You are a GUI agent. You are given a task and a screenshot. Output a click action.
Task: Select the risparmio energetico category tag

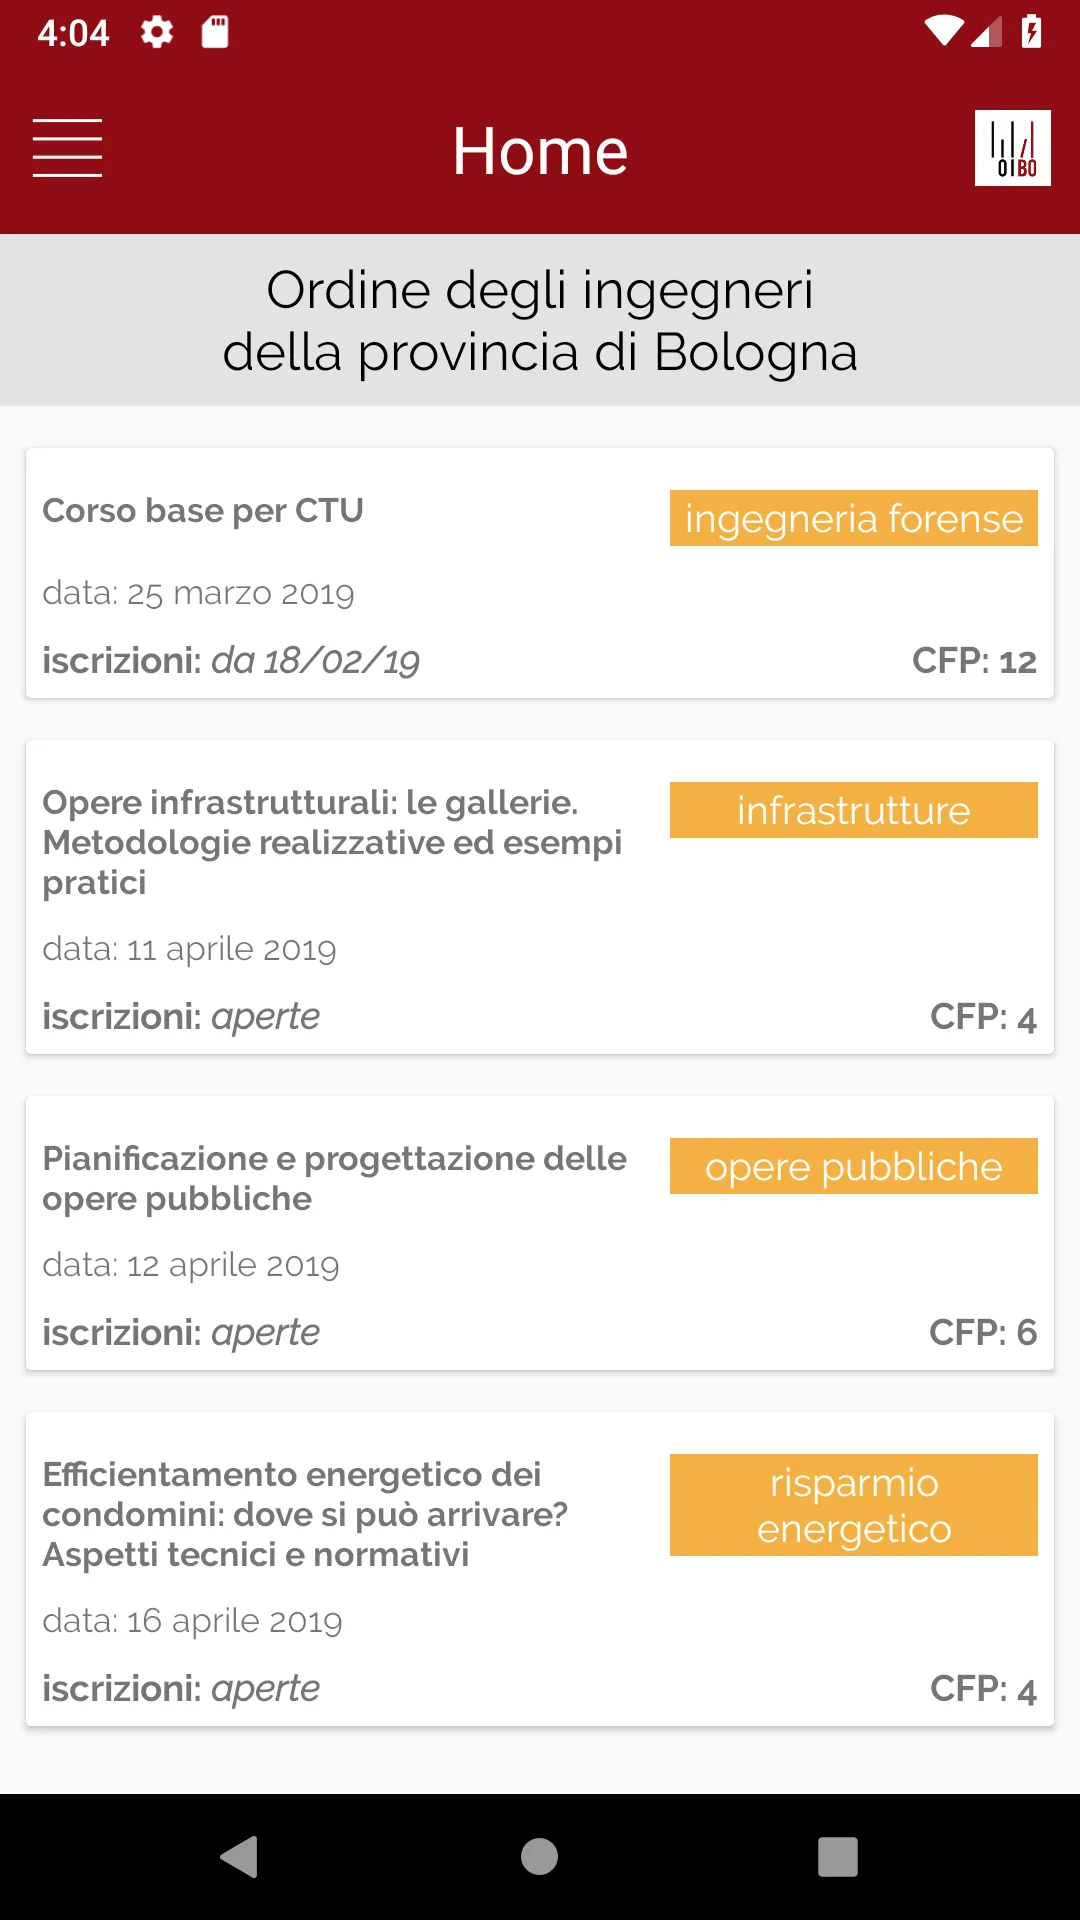click(853, 1505)
